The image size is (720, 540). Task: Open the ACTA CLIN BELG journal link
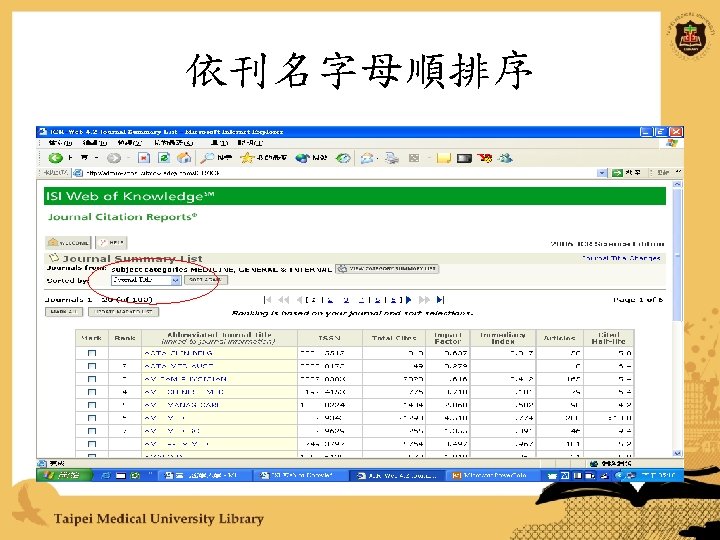(178, 353)
